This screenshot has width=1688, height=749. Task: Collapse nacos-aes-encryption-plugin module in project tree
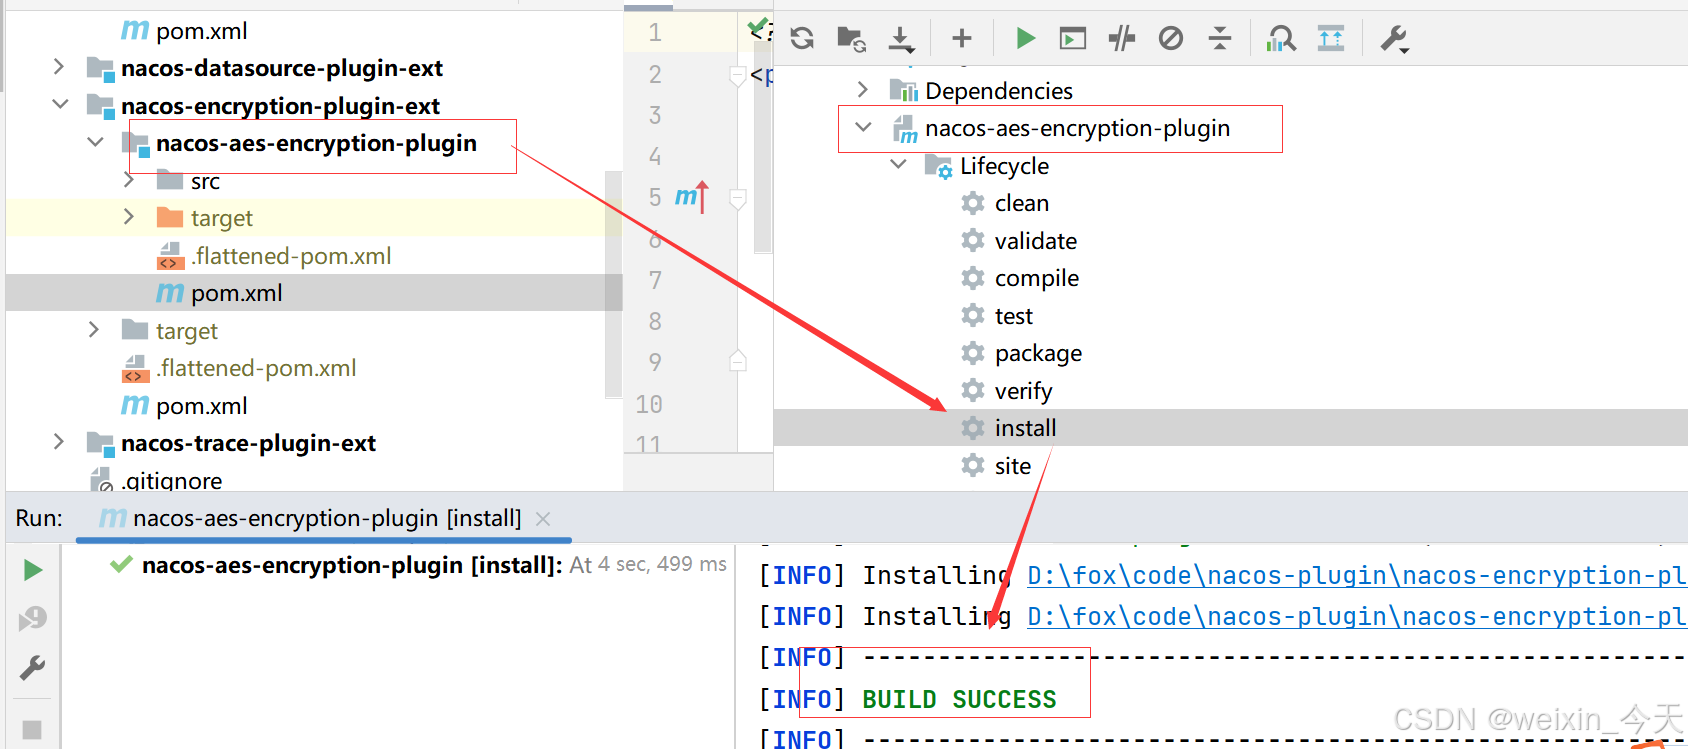coord(96,142)
